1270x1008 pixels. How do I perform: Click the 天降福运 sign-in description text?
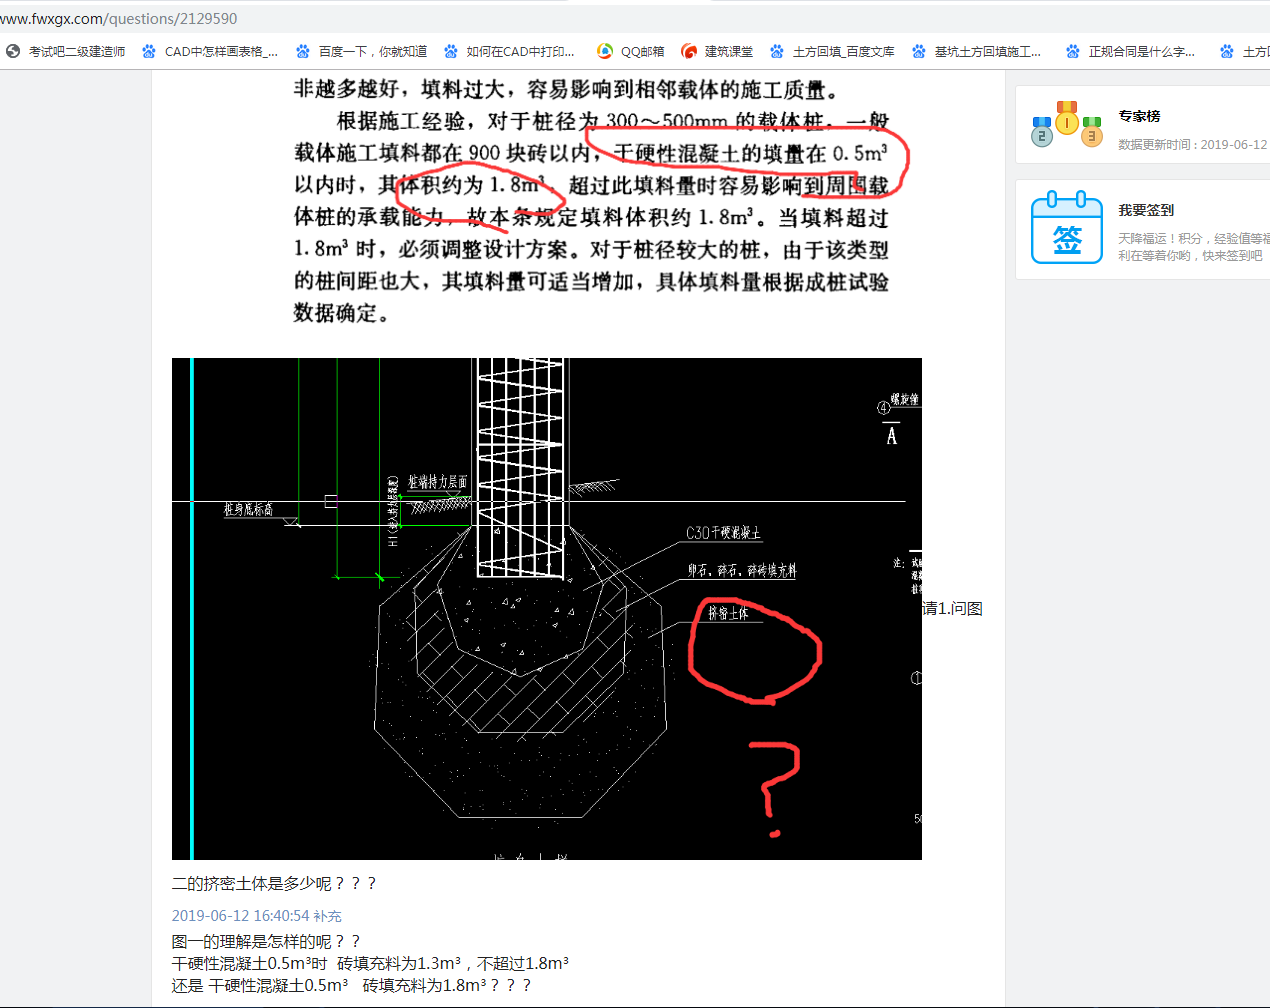(x=1194, y=247)
